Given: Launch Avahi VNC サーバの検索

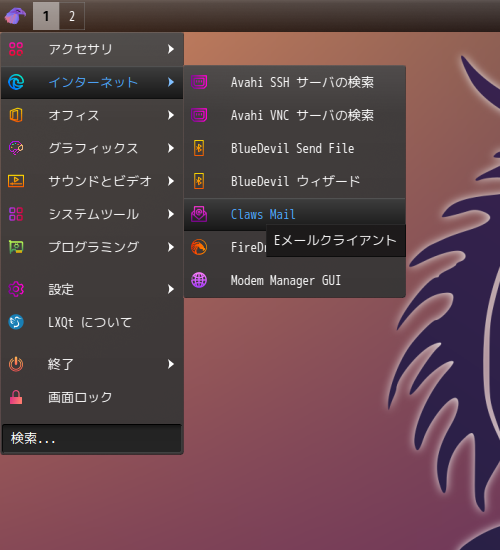Looking at the screenshot, I should click(x=295, y=115).
